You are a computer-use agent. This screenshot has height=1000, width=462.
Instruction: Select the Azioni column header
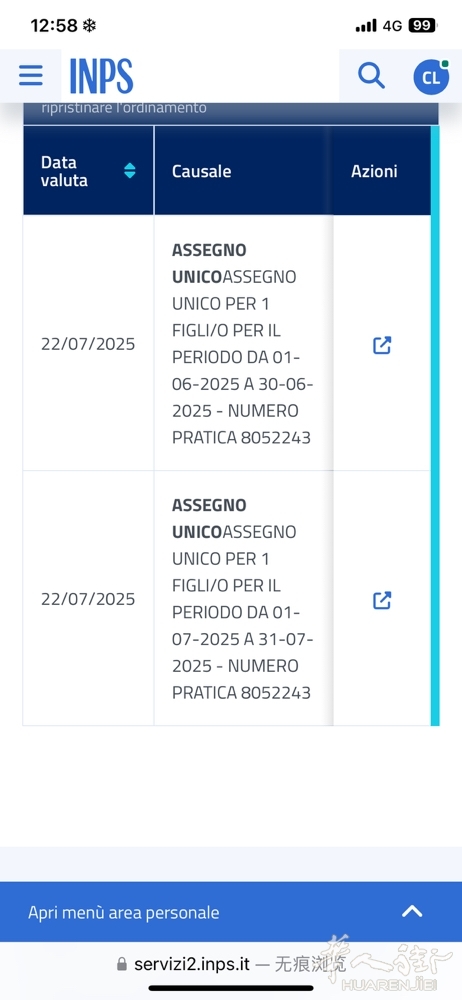(x=374, y=171)
